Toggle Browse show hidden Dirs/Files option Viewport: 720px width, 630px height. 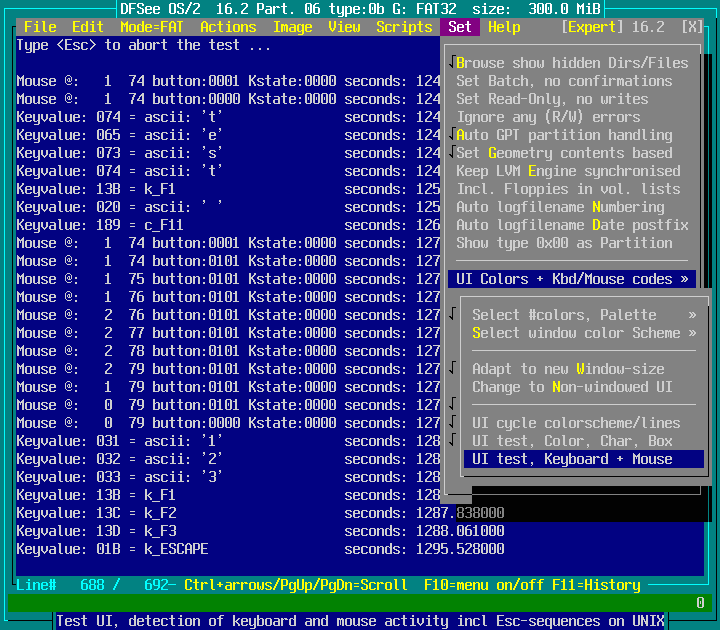coord(572,63)
